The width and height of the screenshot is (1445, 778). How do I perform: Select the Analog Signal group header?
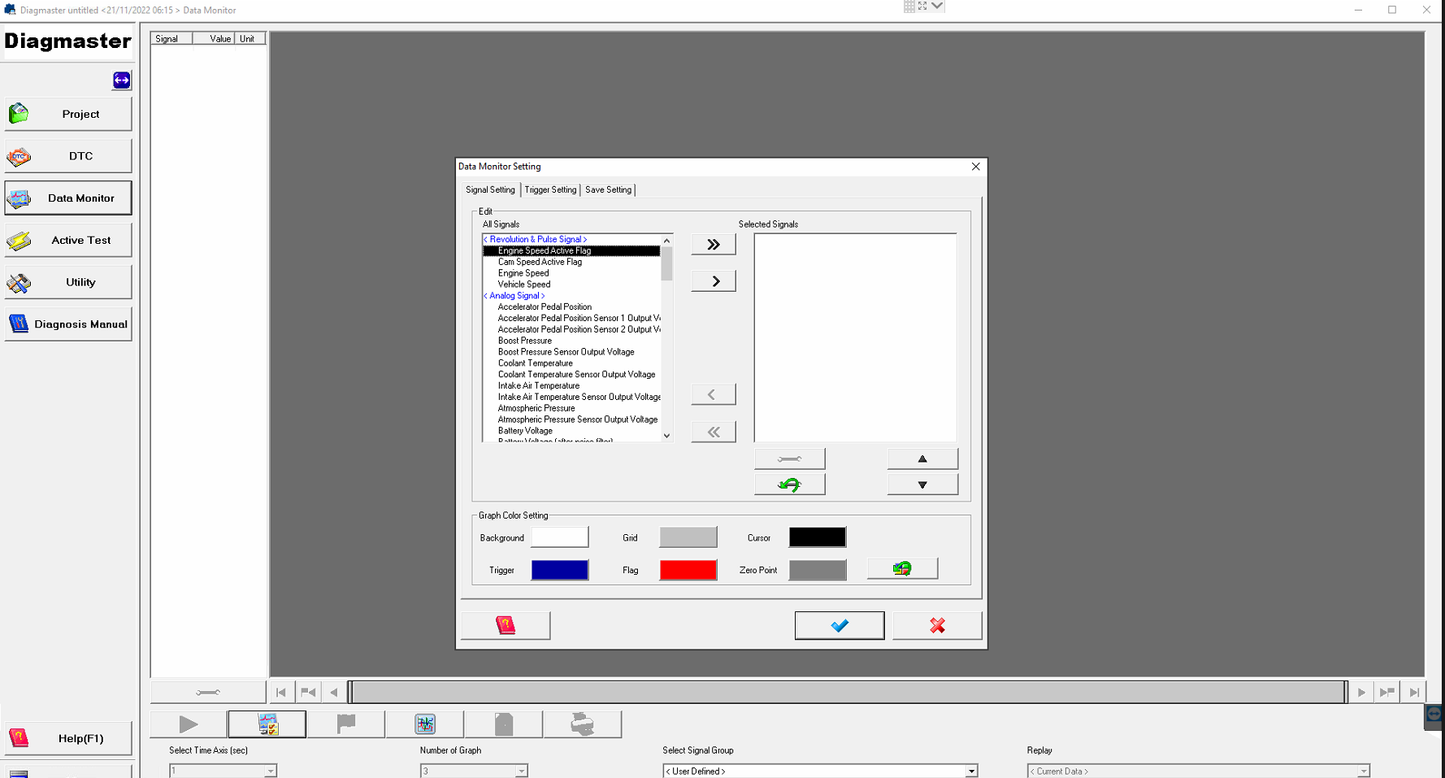(x=514, y=296)
